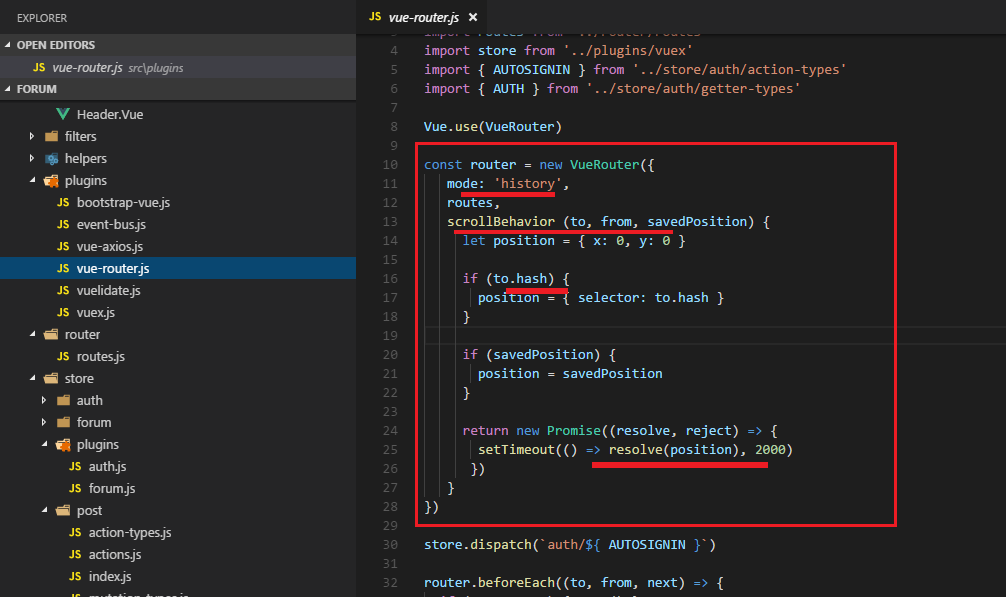The image size is (1006, 597).
Task: Click JS icon beside forum.js
Action: click(75, 488)
